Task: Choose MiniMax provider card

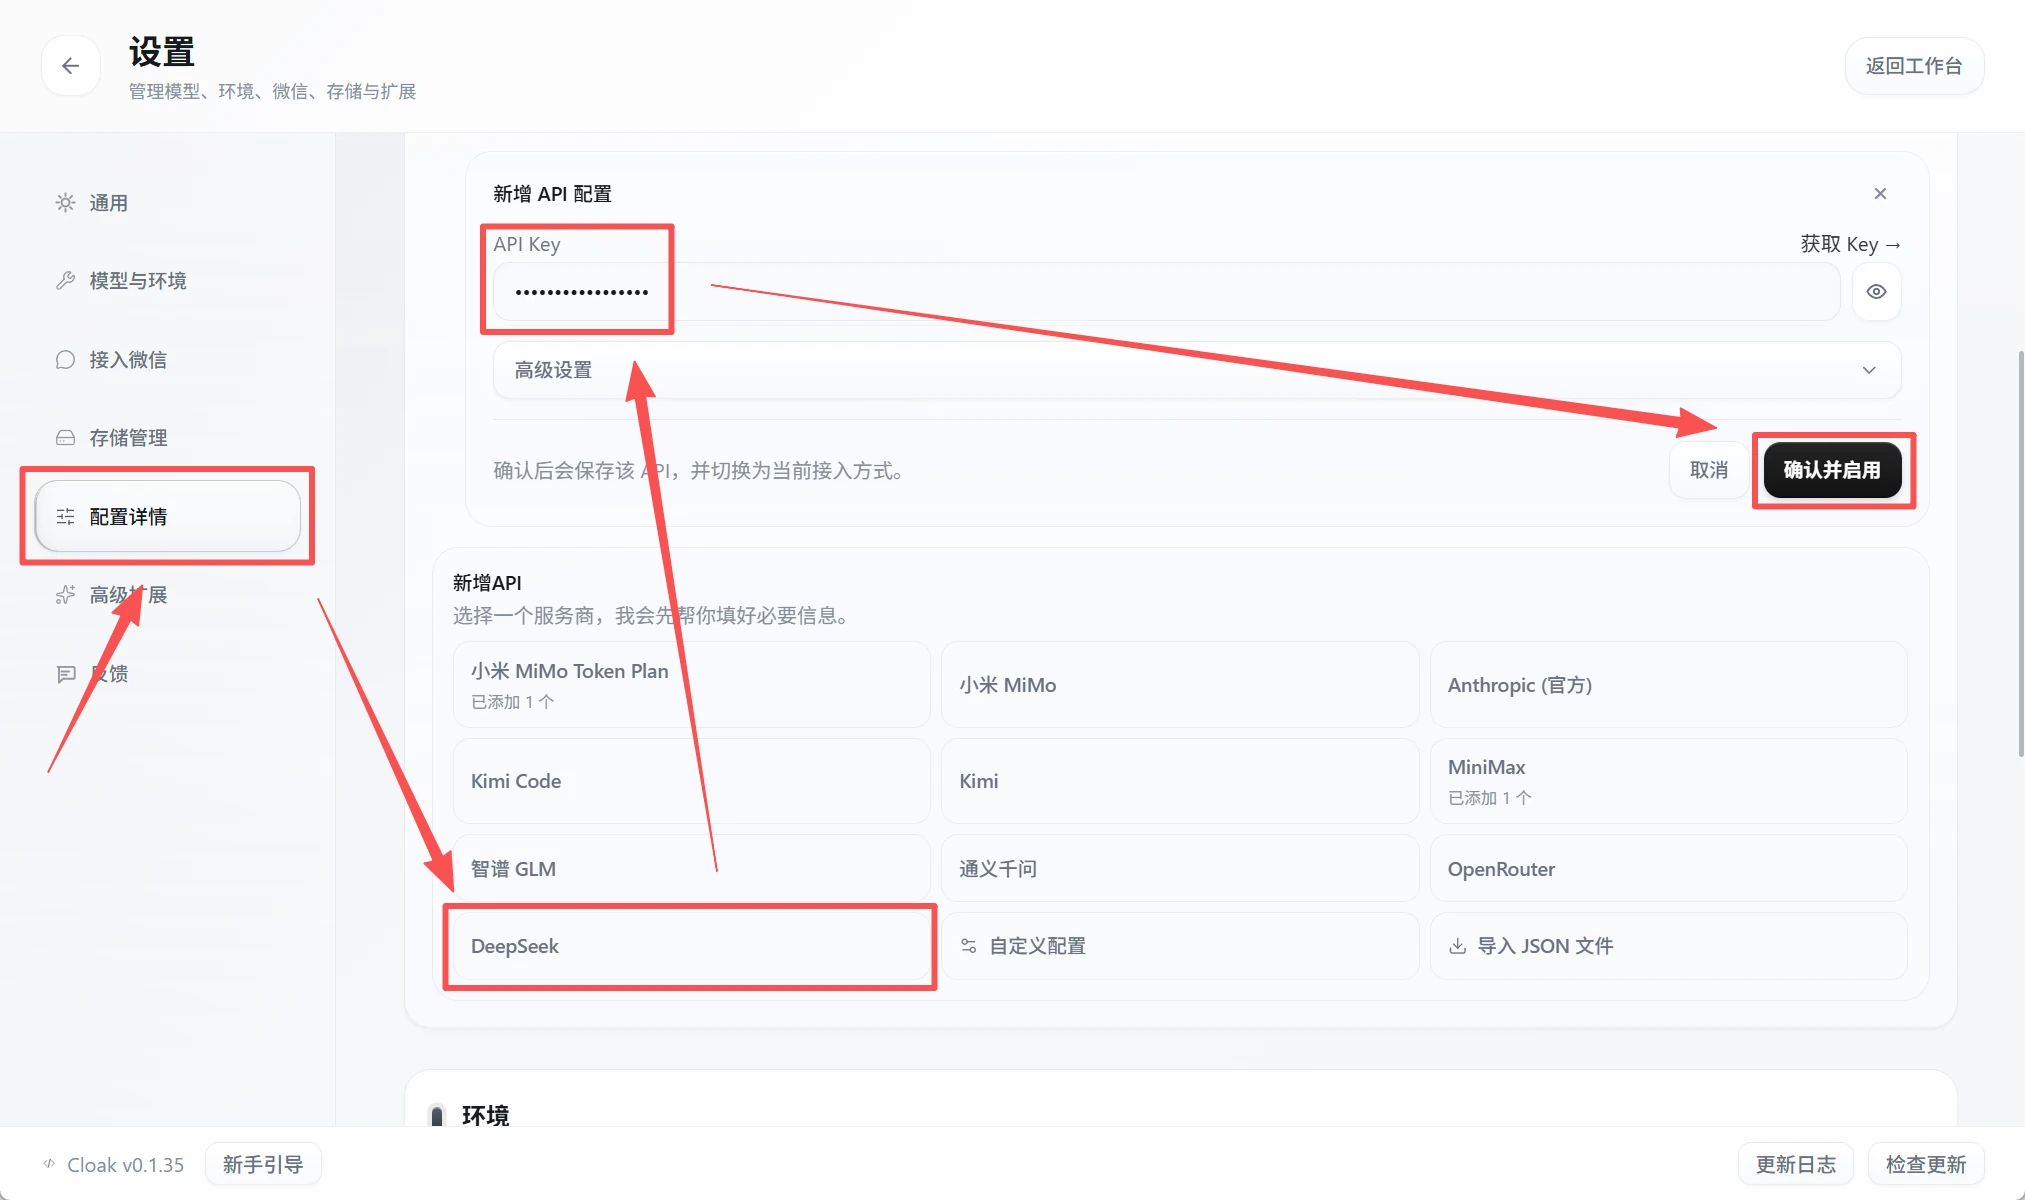Action: point(1668,781)
